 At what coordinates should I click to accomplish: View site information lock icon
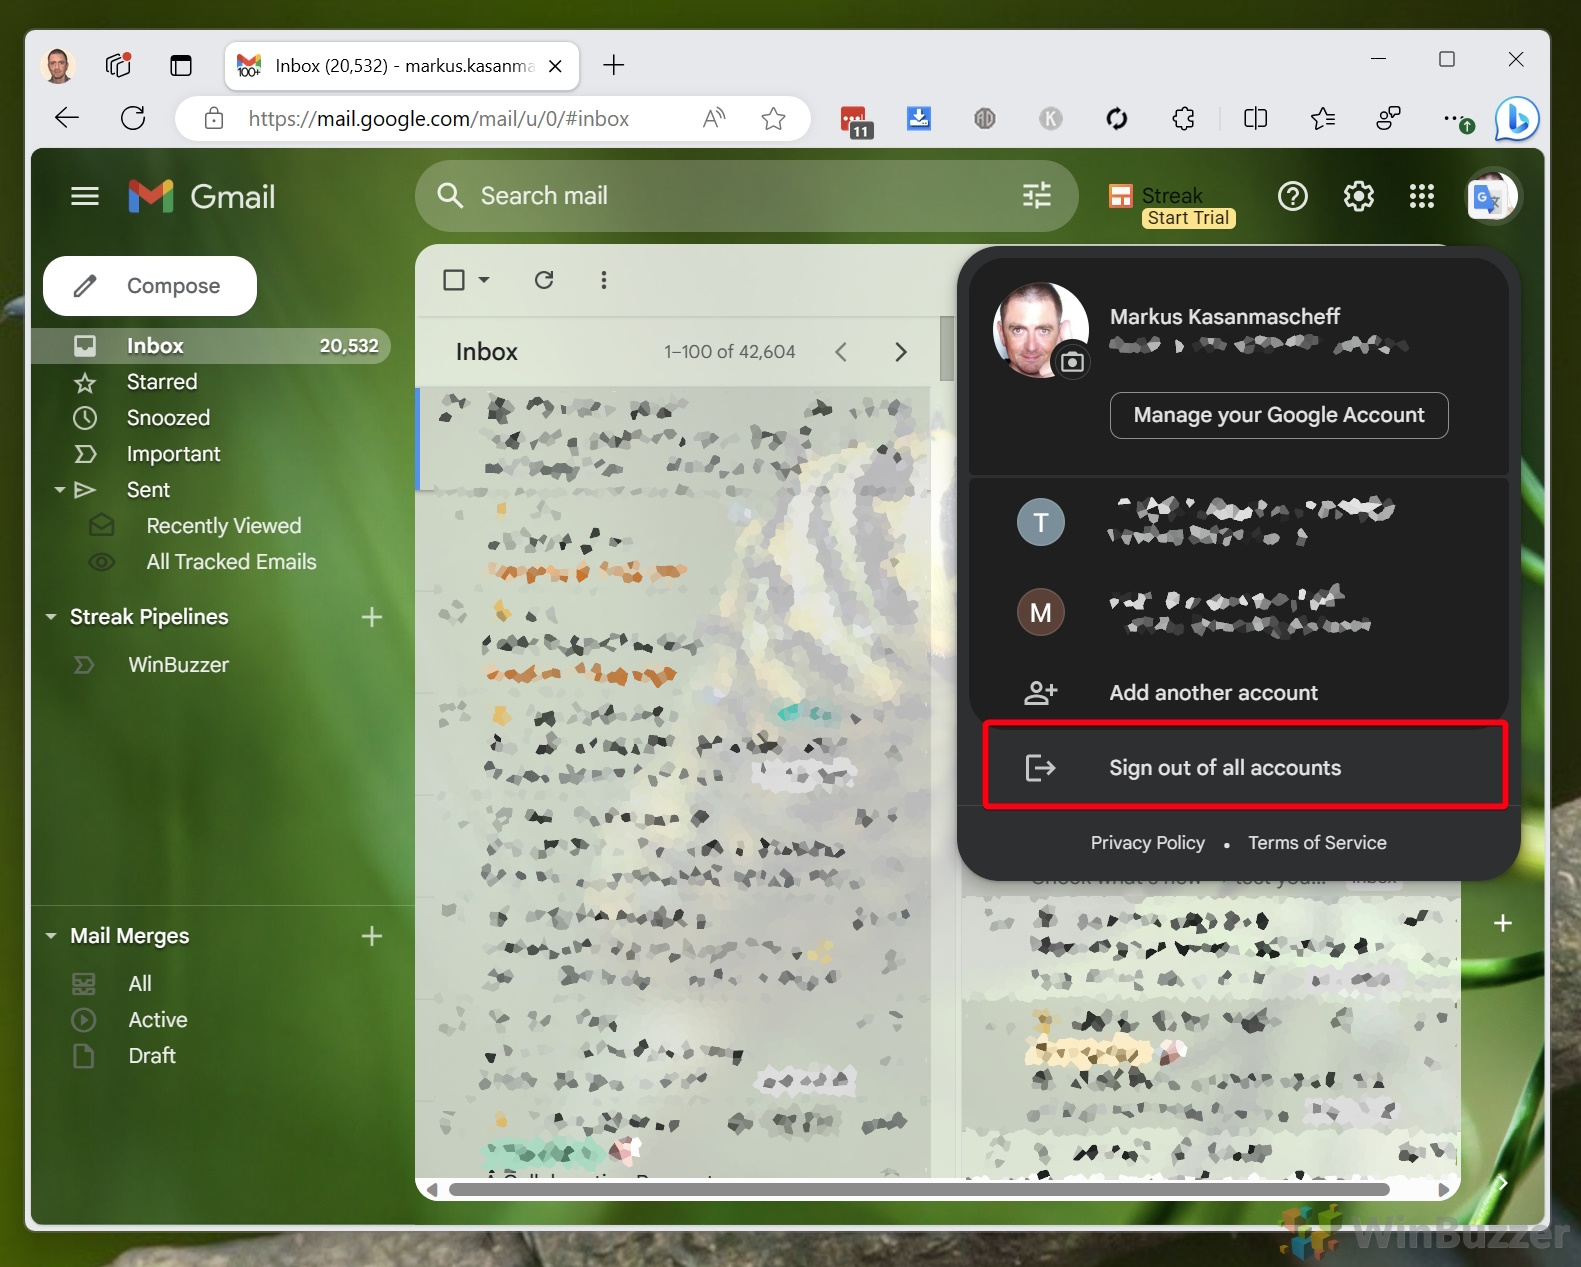click(214, 119)
